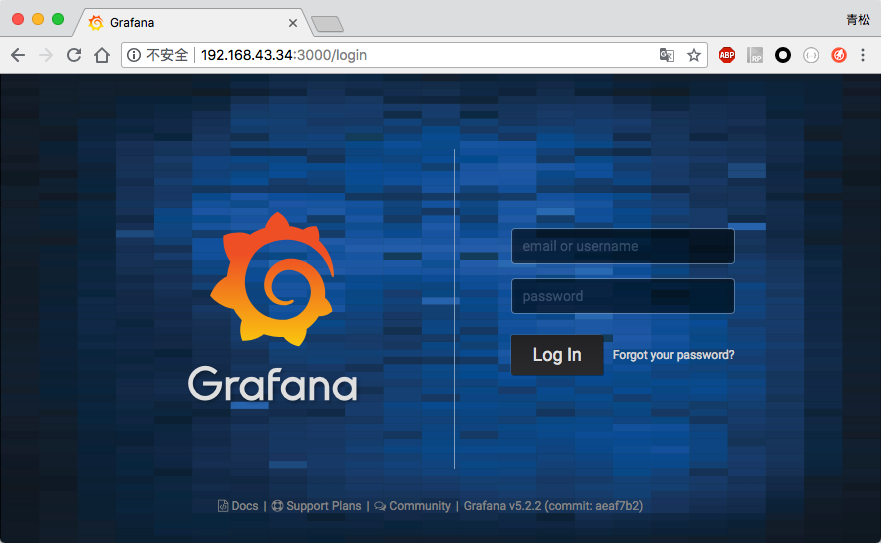
Task: Focus the password field
Action: [623, 296]
